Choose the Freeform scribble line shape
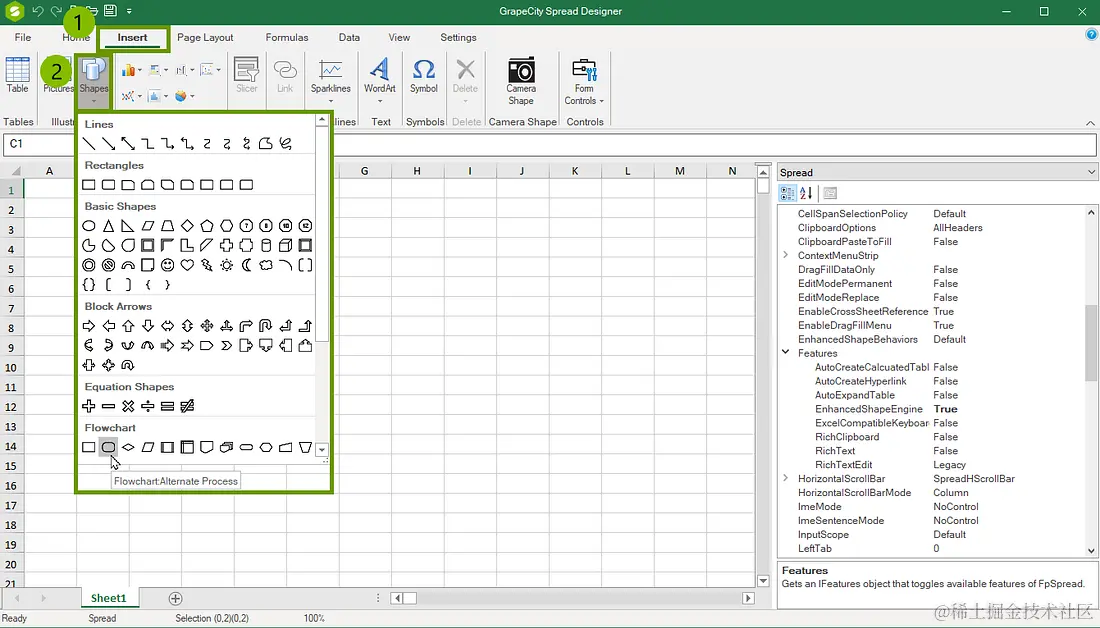Image resolution: width=1100 pixels, height=628 pixels. [285, 144]
